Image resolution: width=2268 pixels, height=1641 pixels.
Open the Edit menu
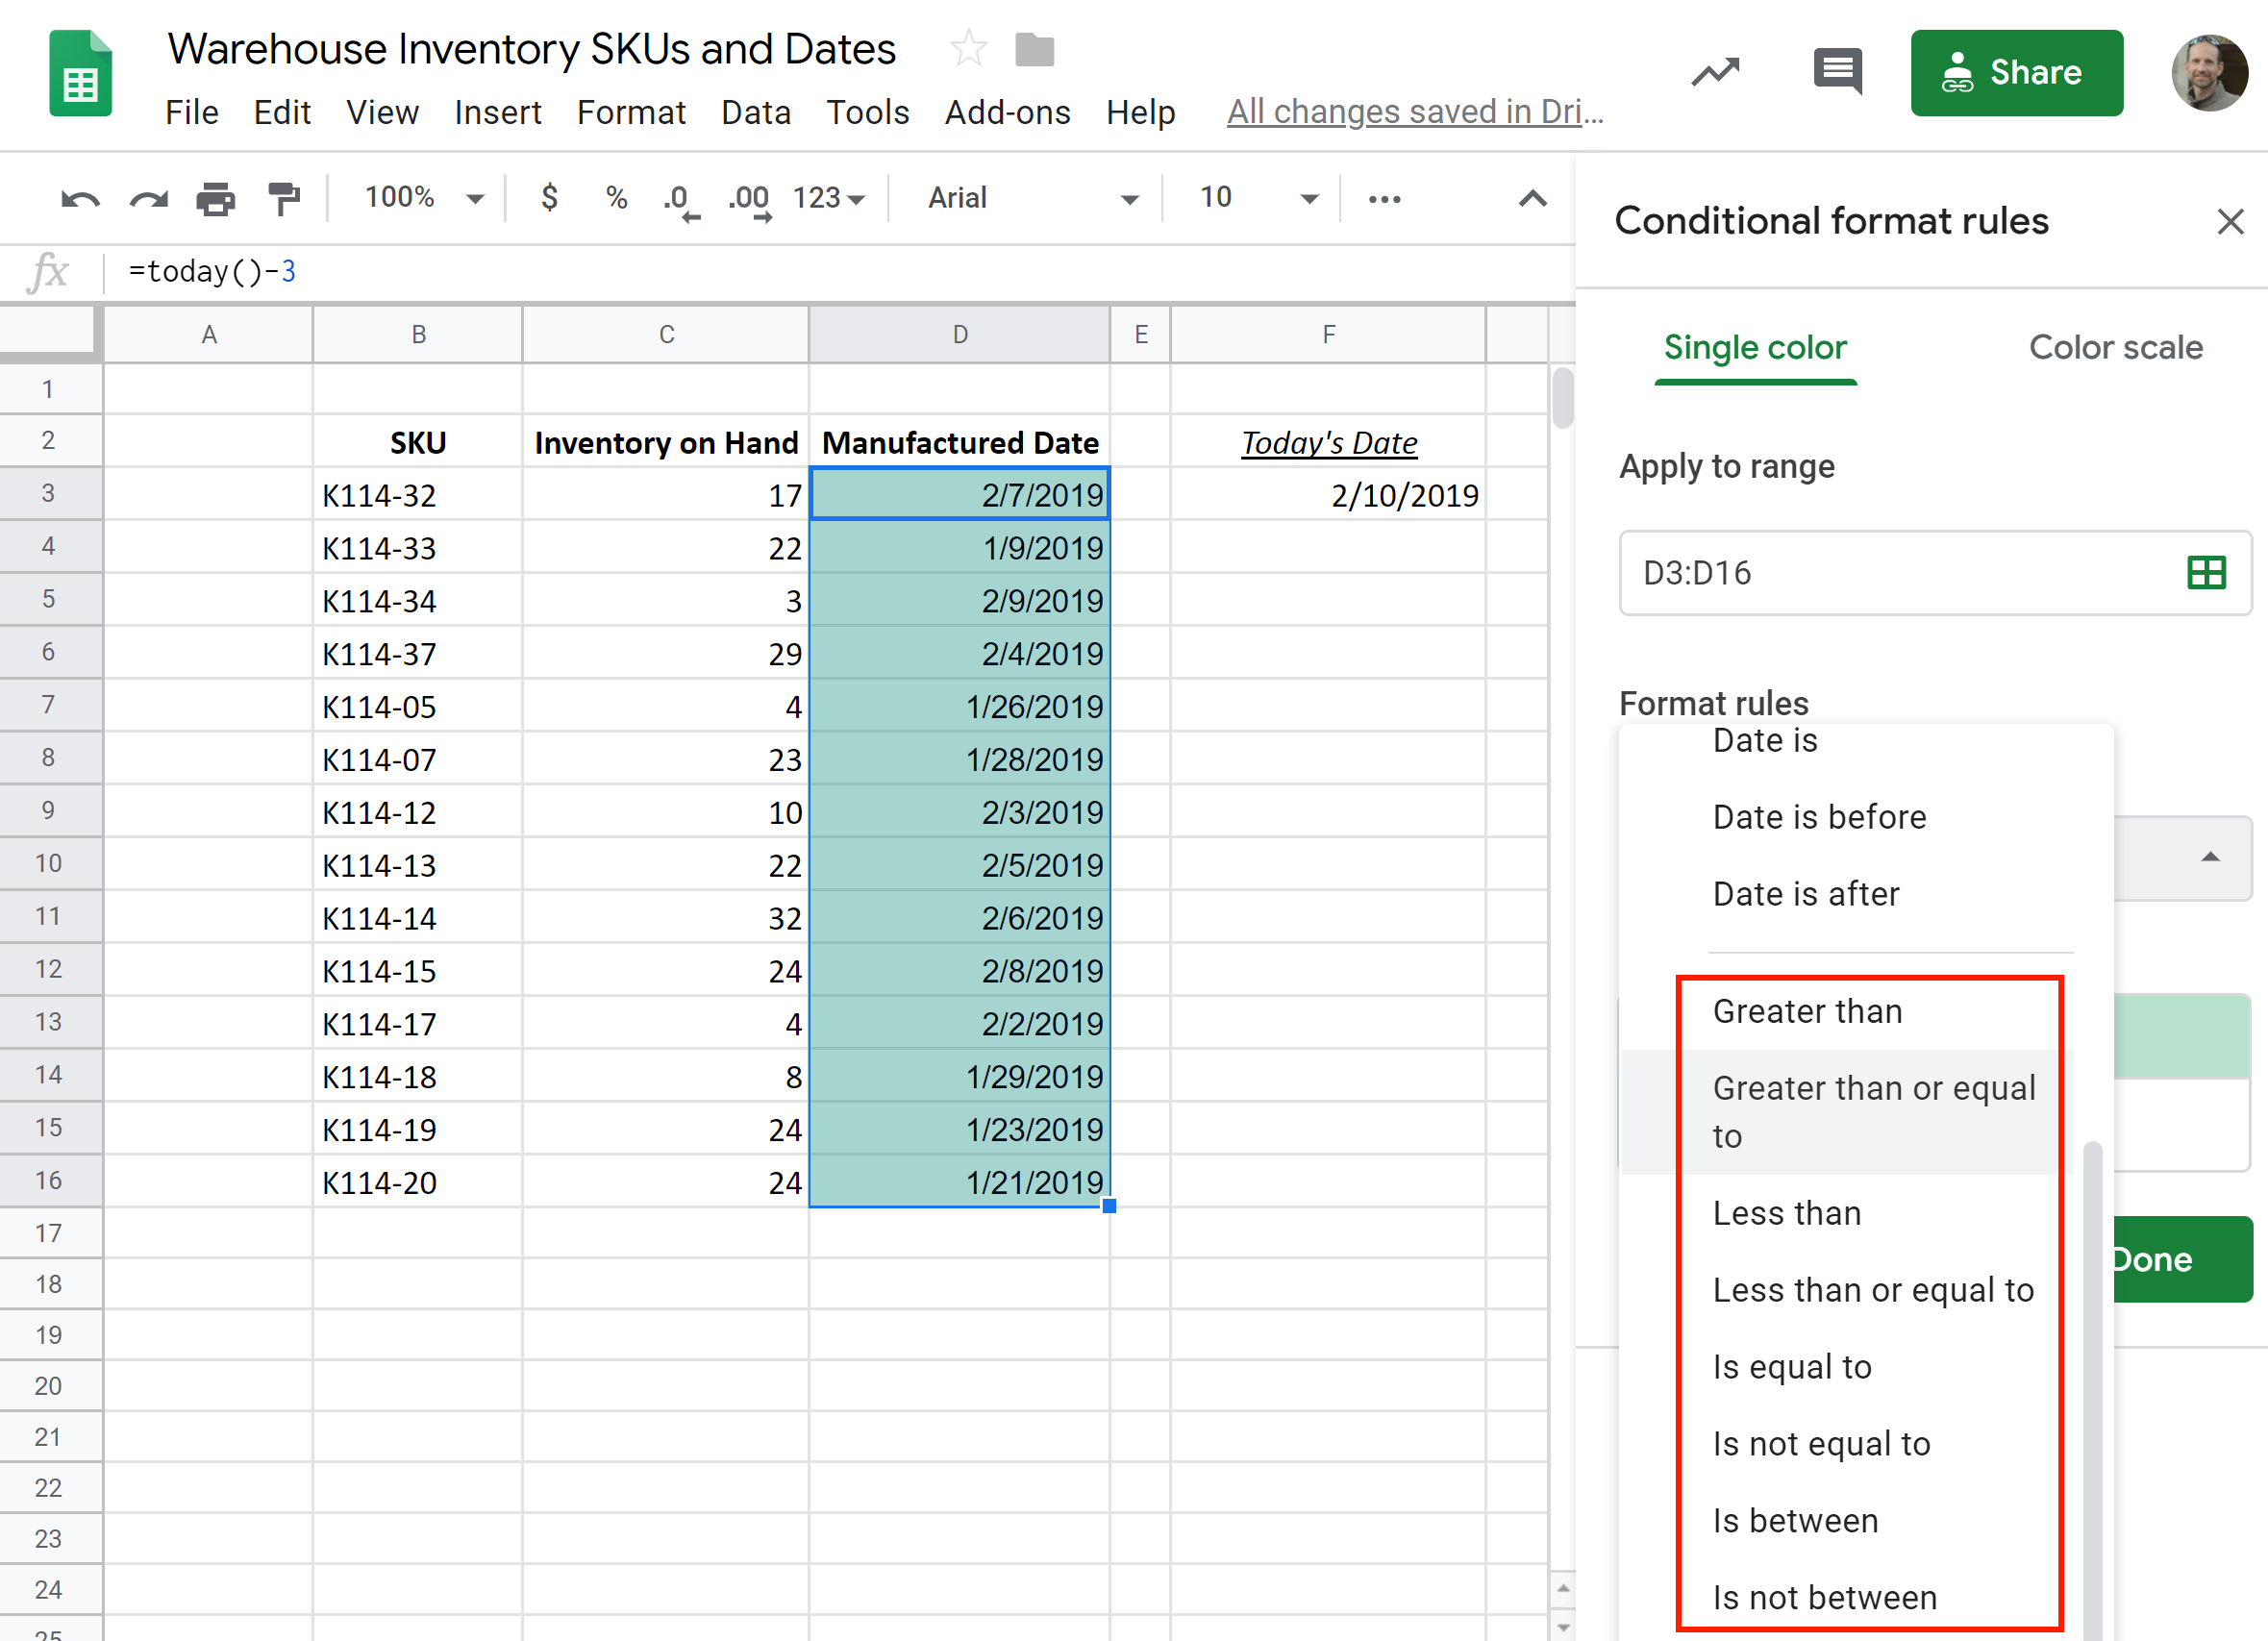coord(282,112)
